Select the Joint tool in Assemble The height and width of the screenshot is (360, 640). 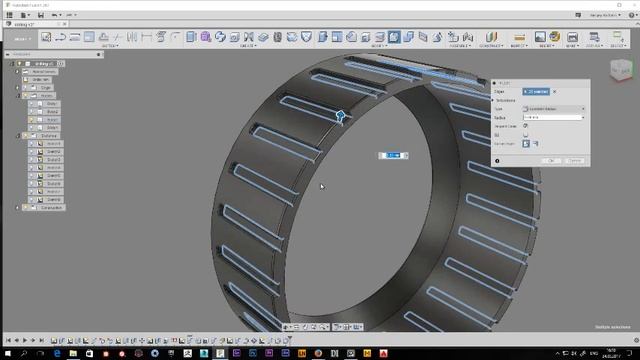(467, 37)
